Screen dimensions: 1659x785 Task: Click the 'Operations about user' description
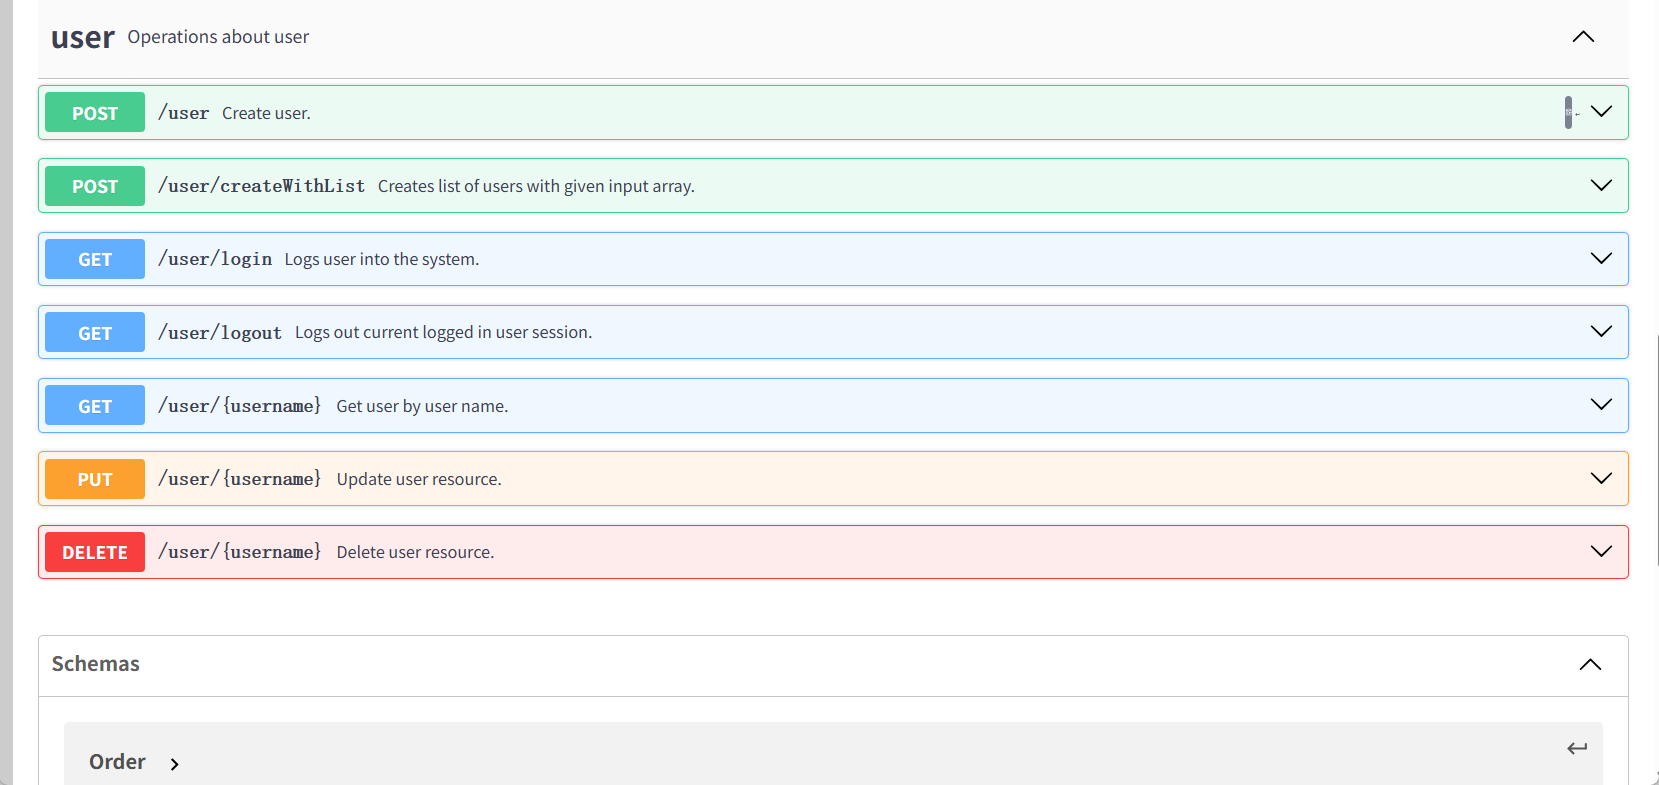(x=218, y=37)
